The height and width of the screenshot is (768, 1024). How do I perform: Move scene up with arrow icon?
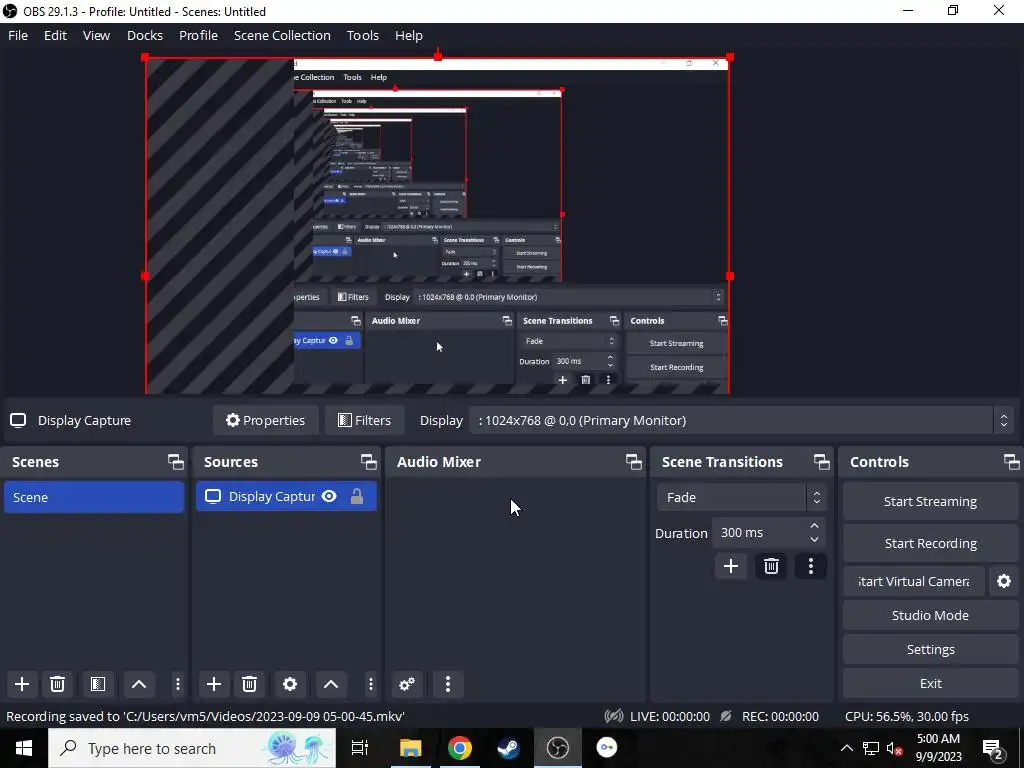pos(138,684)
